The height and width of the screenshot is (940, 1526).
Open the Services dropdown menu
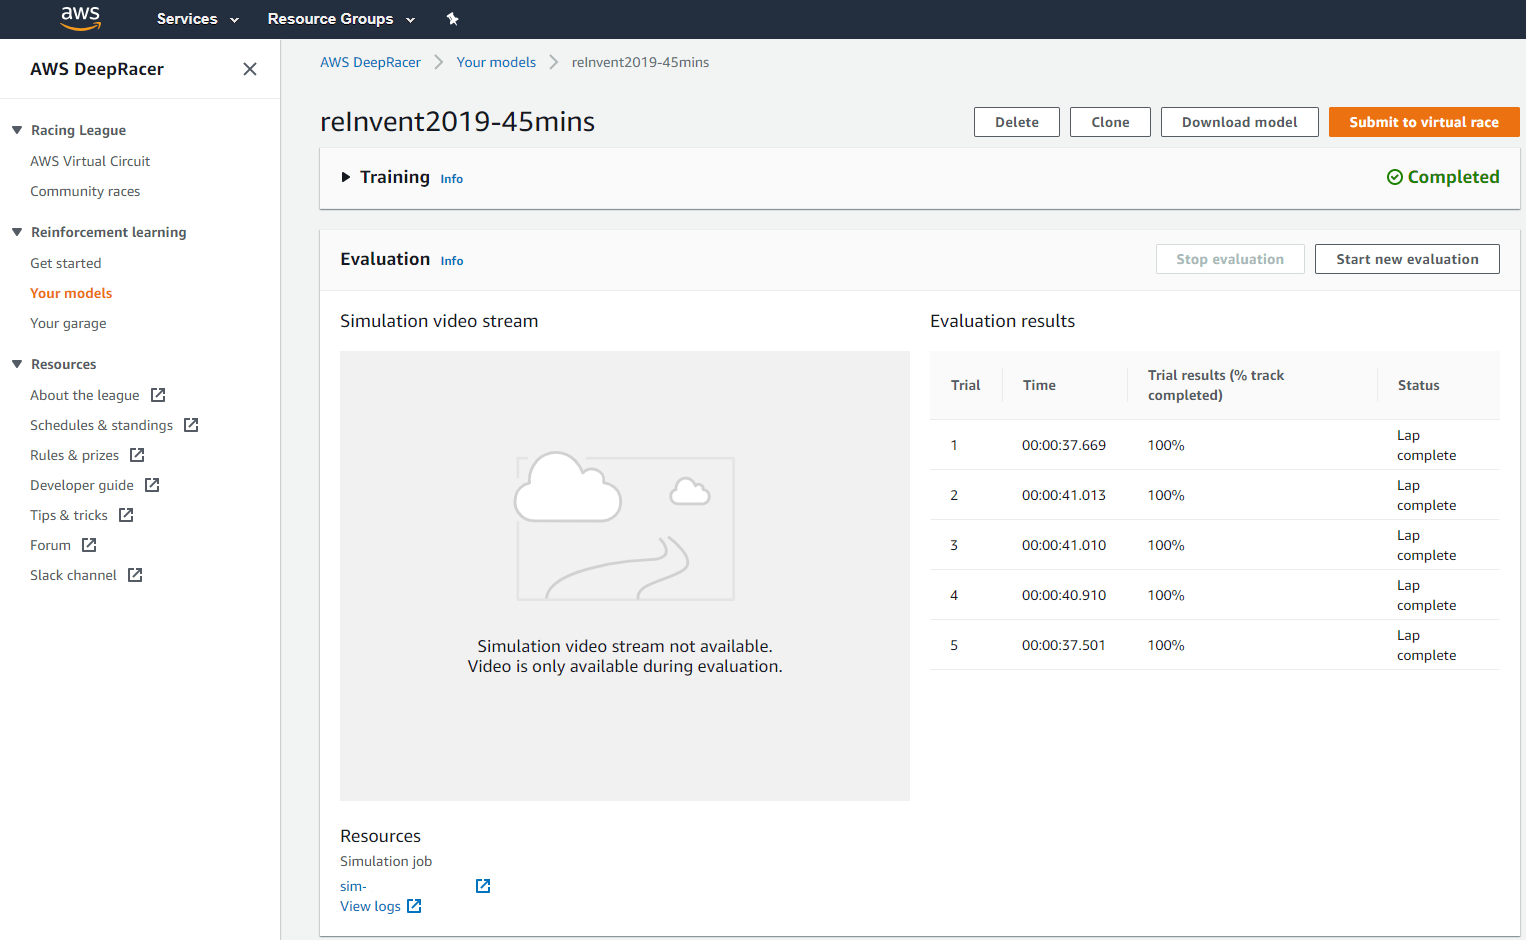tap(197, 19)
